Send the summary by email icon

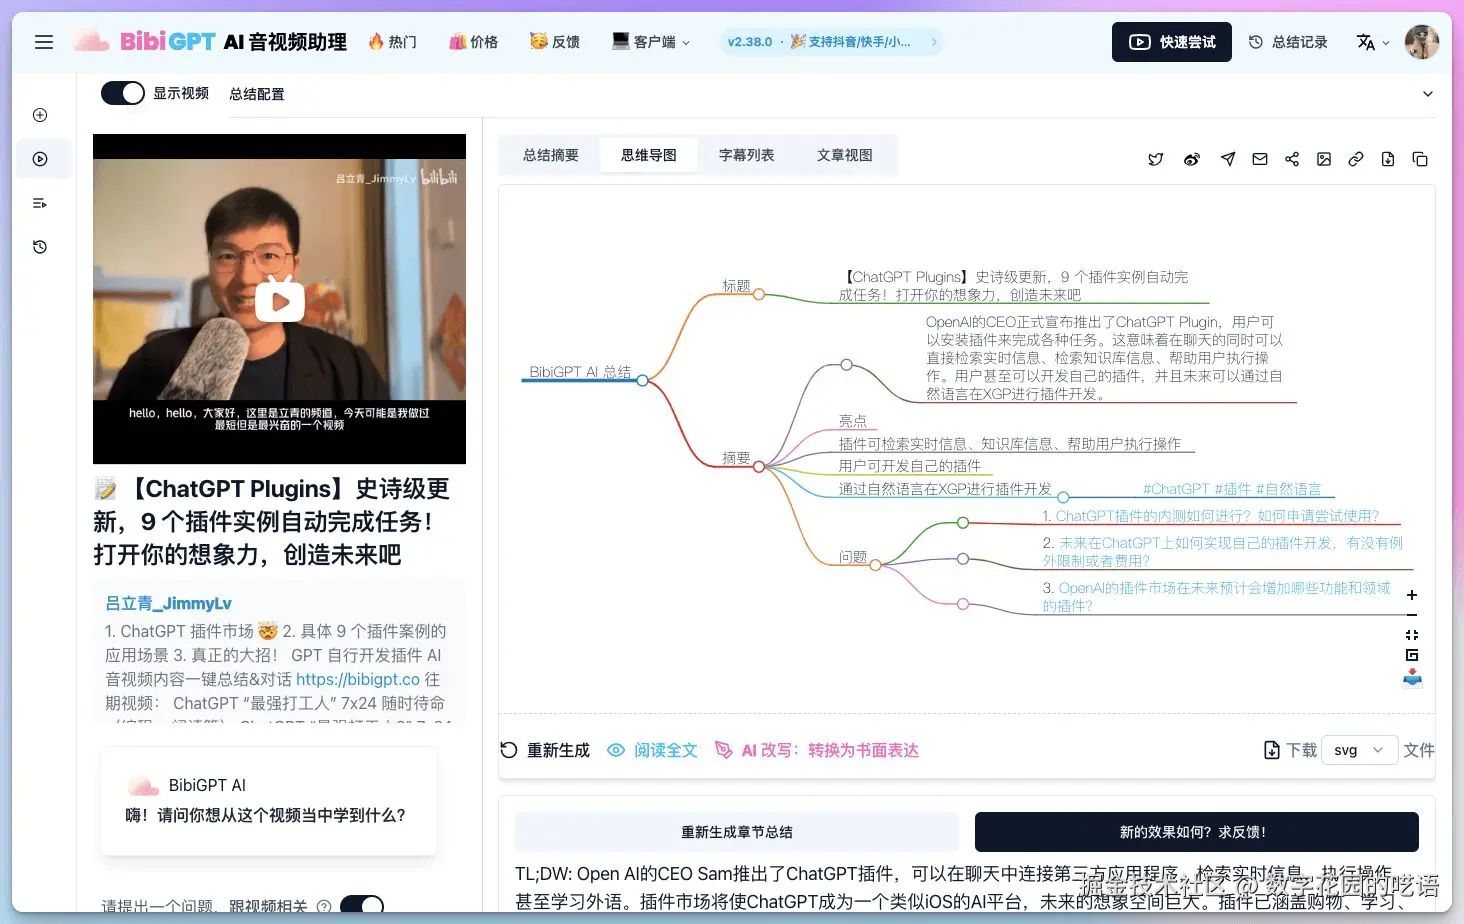tap(1260, 159)
